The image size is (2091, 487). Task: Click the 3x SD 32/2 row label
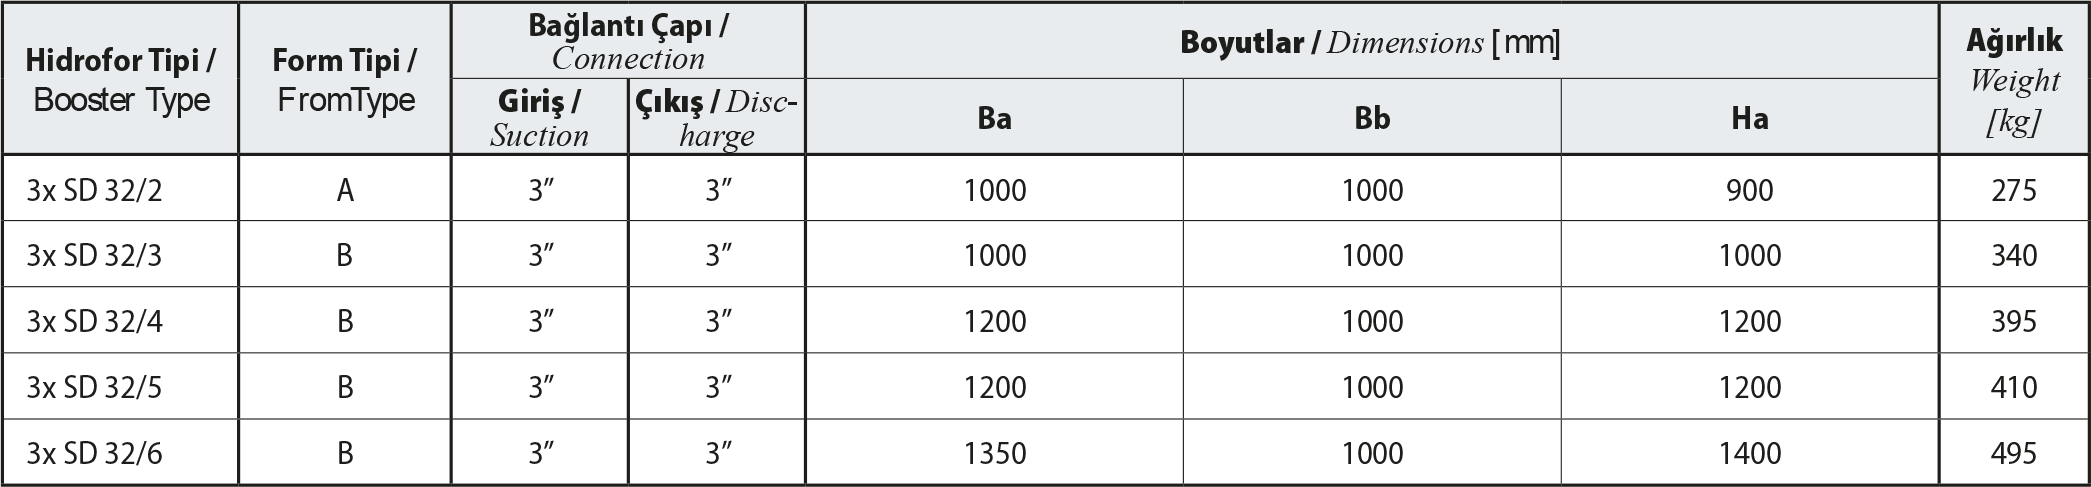pyautogui.click(x=94, y=189)
